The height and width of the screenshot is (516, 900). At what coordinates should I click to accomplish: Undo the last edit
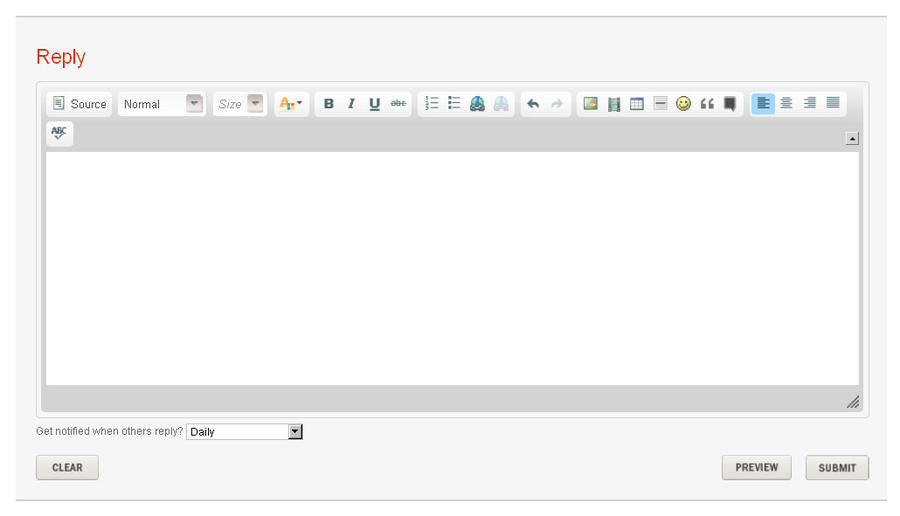[533, 104]
